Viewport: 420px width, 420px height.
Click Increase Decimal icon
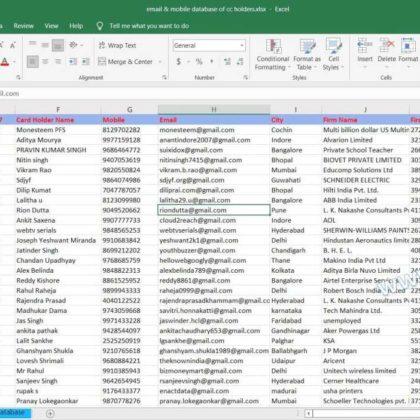227,62
